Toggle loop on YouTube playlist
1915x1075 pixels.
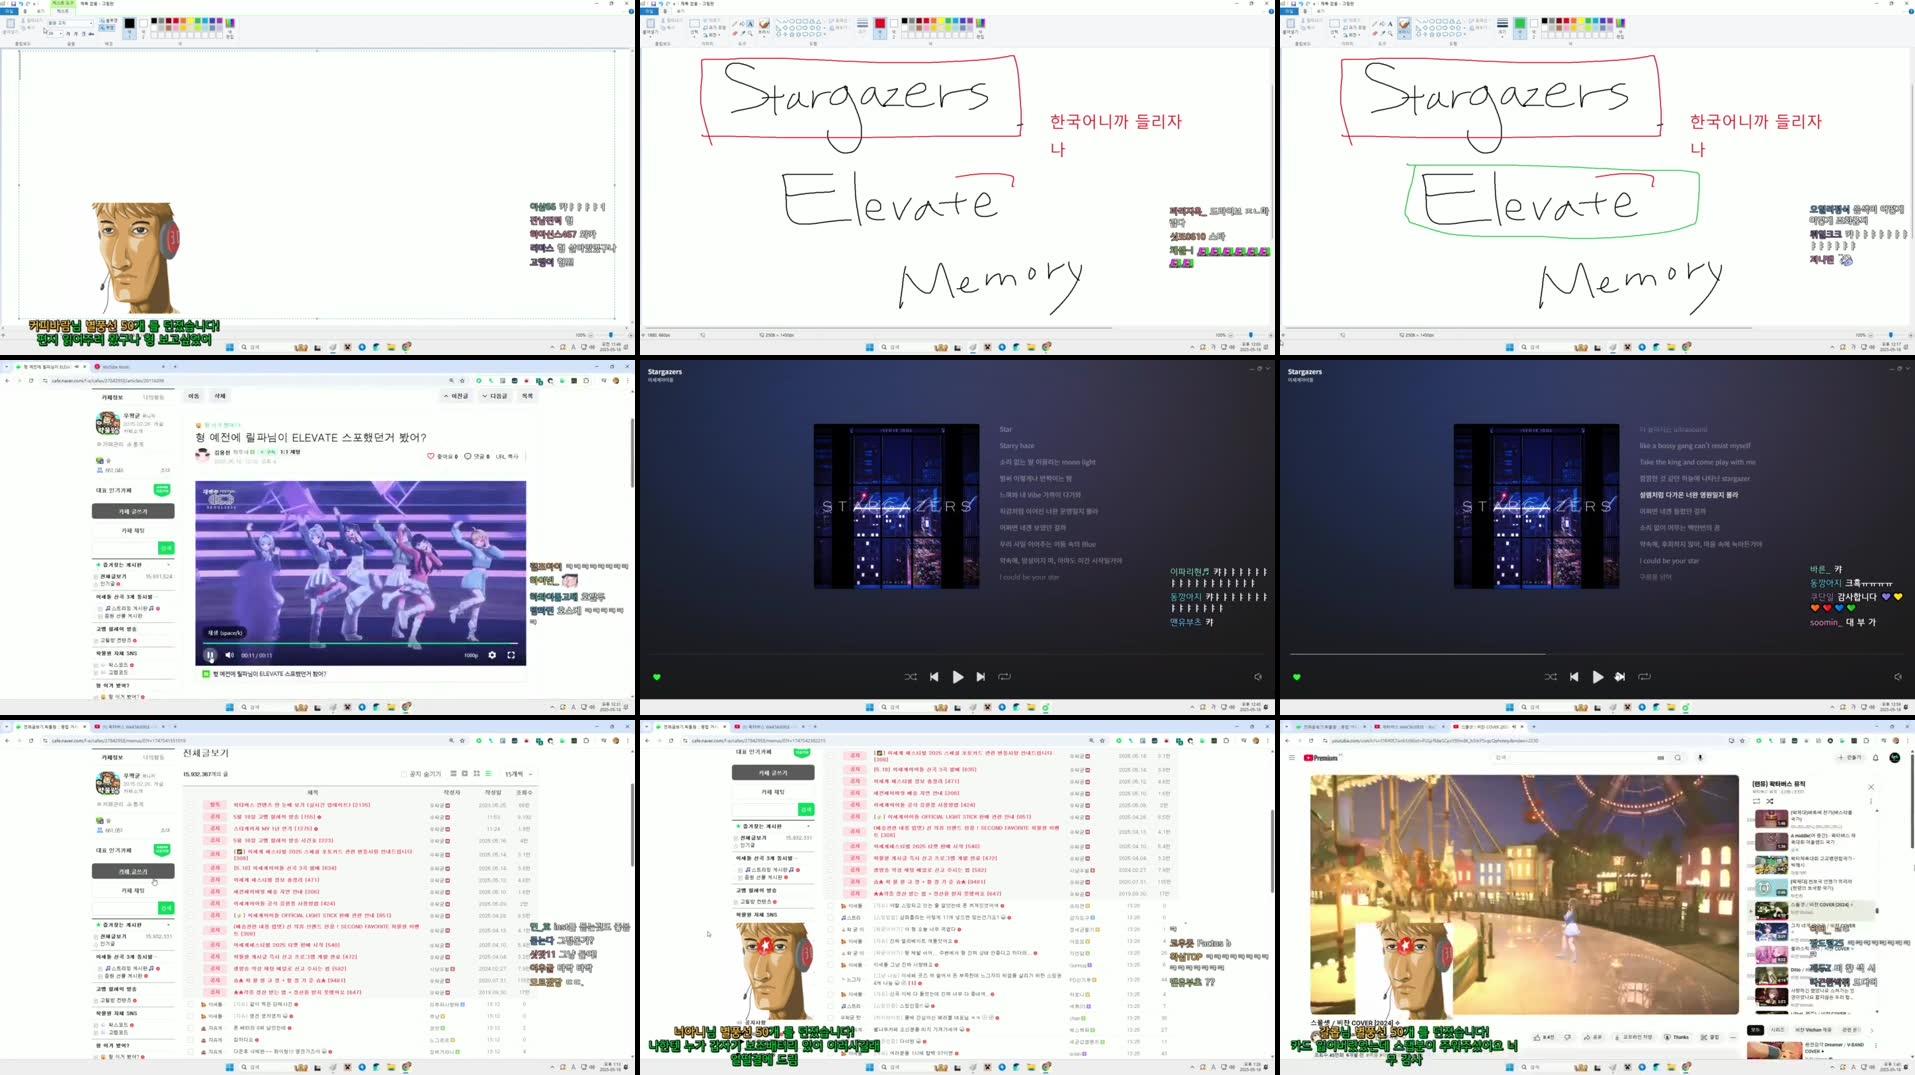click(1757, 801)
